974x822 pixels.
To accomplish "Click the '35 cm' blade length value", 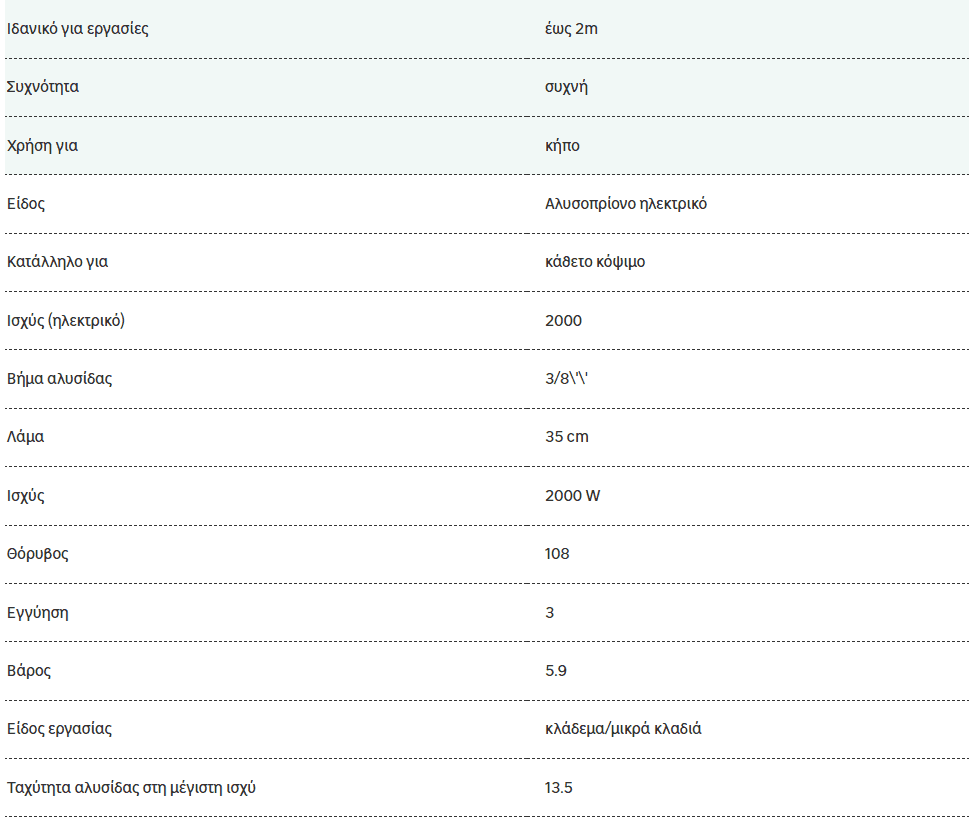I will (567, 437).
